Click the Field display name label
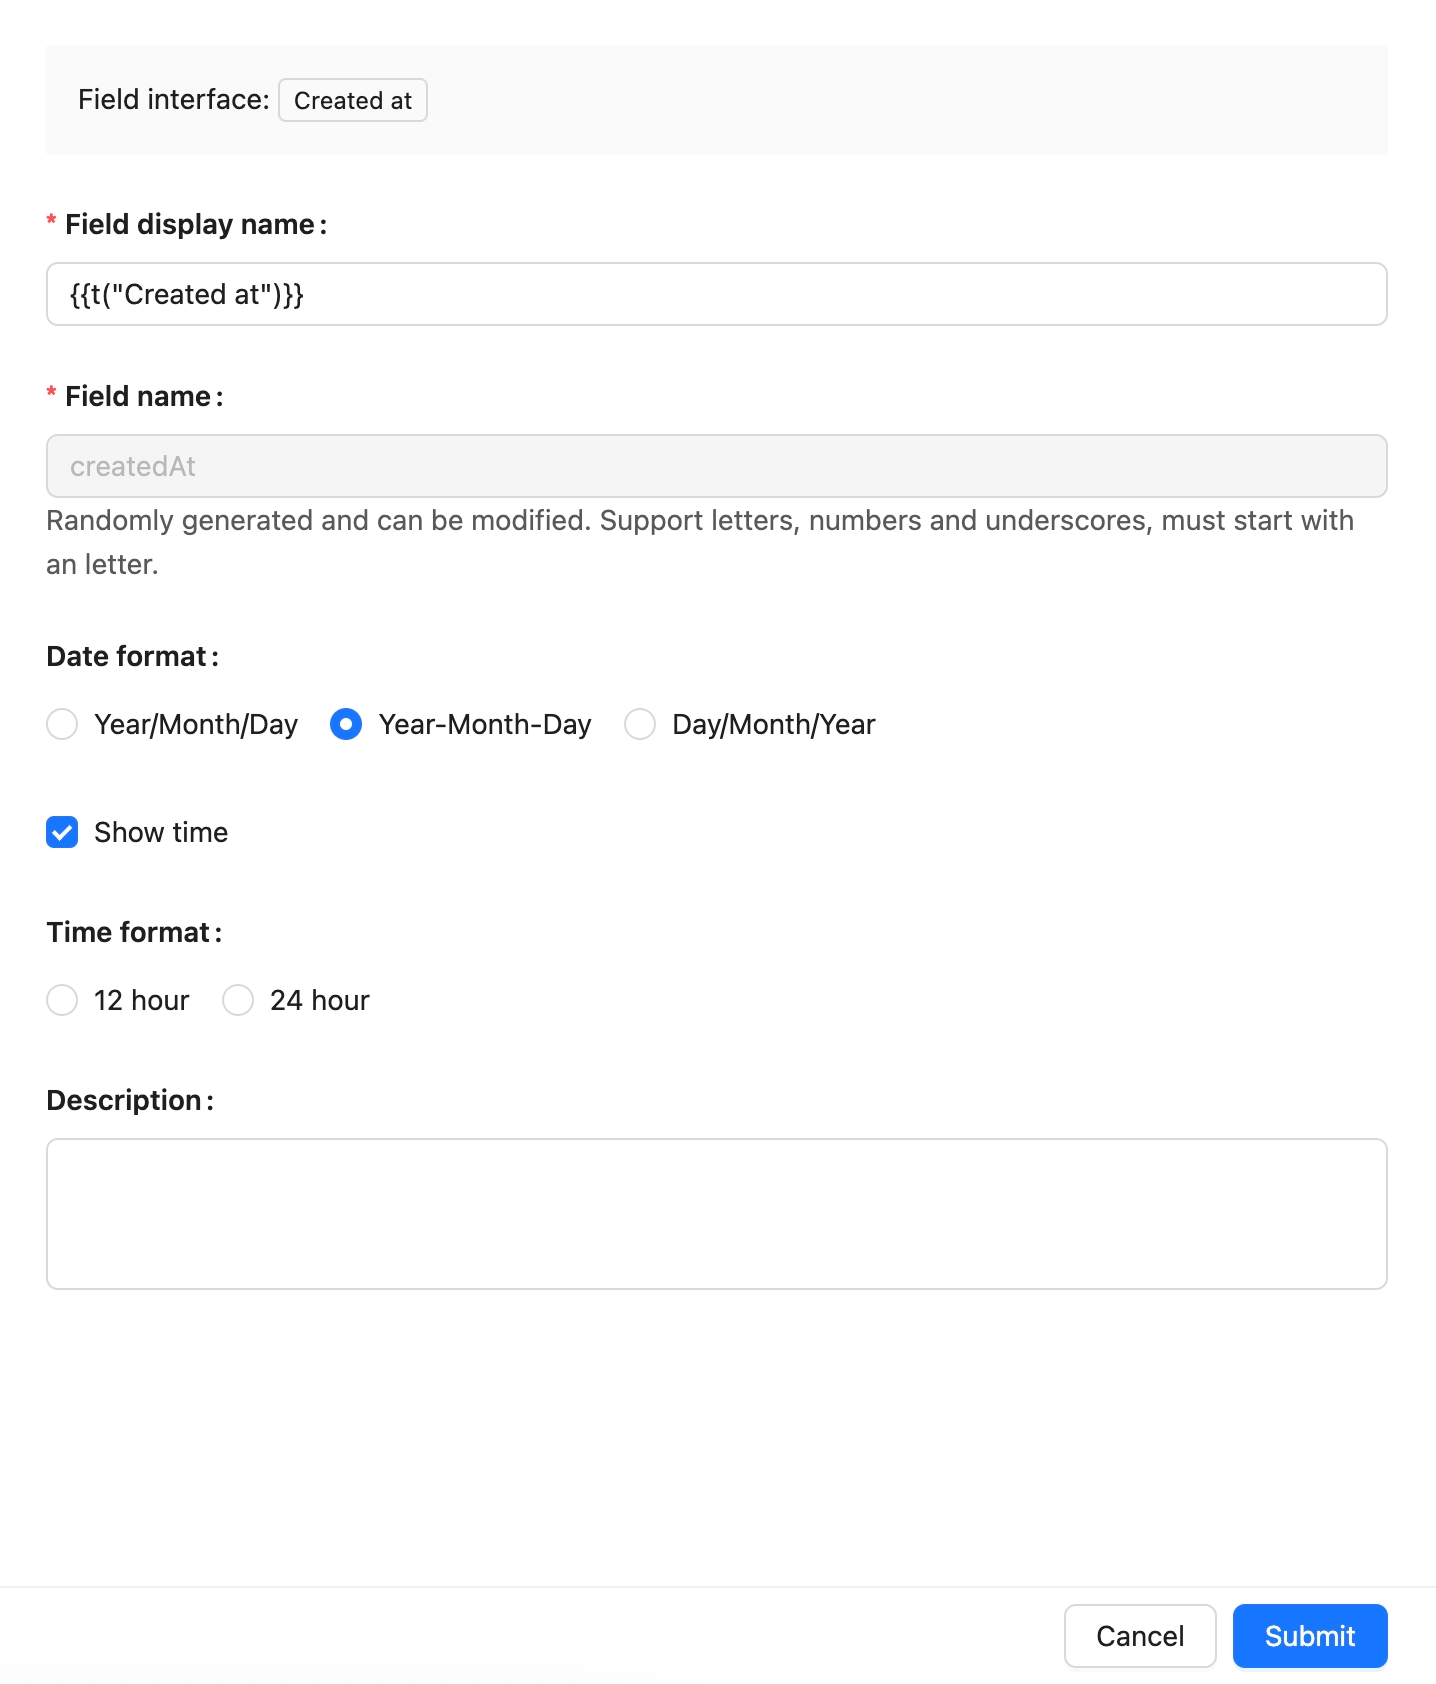Image resolution: width=1436 pixels, height=1684 pixels. click(190, 224)
